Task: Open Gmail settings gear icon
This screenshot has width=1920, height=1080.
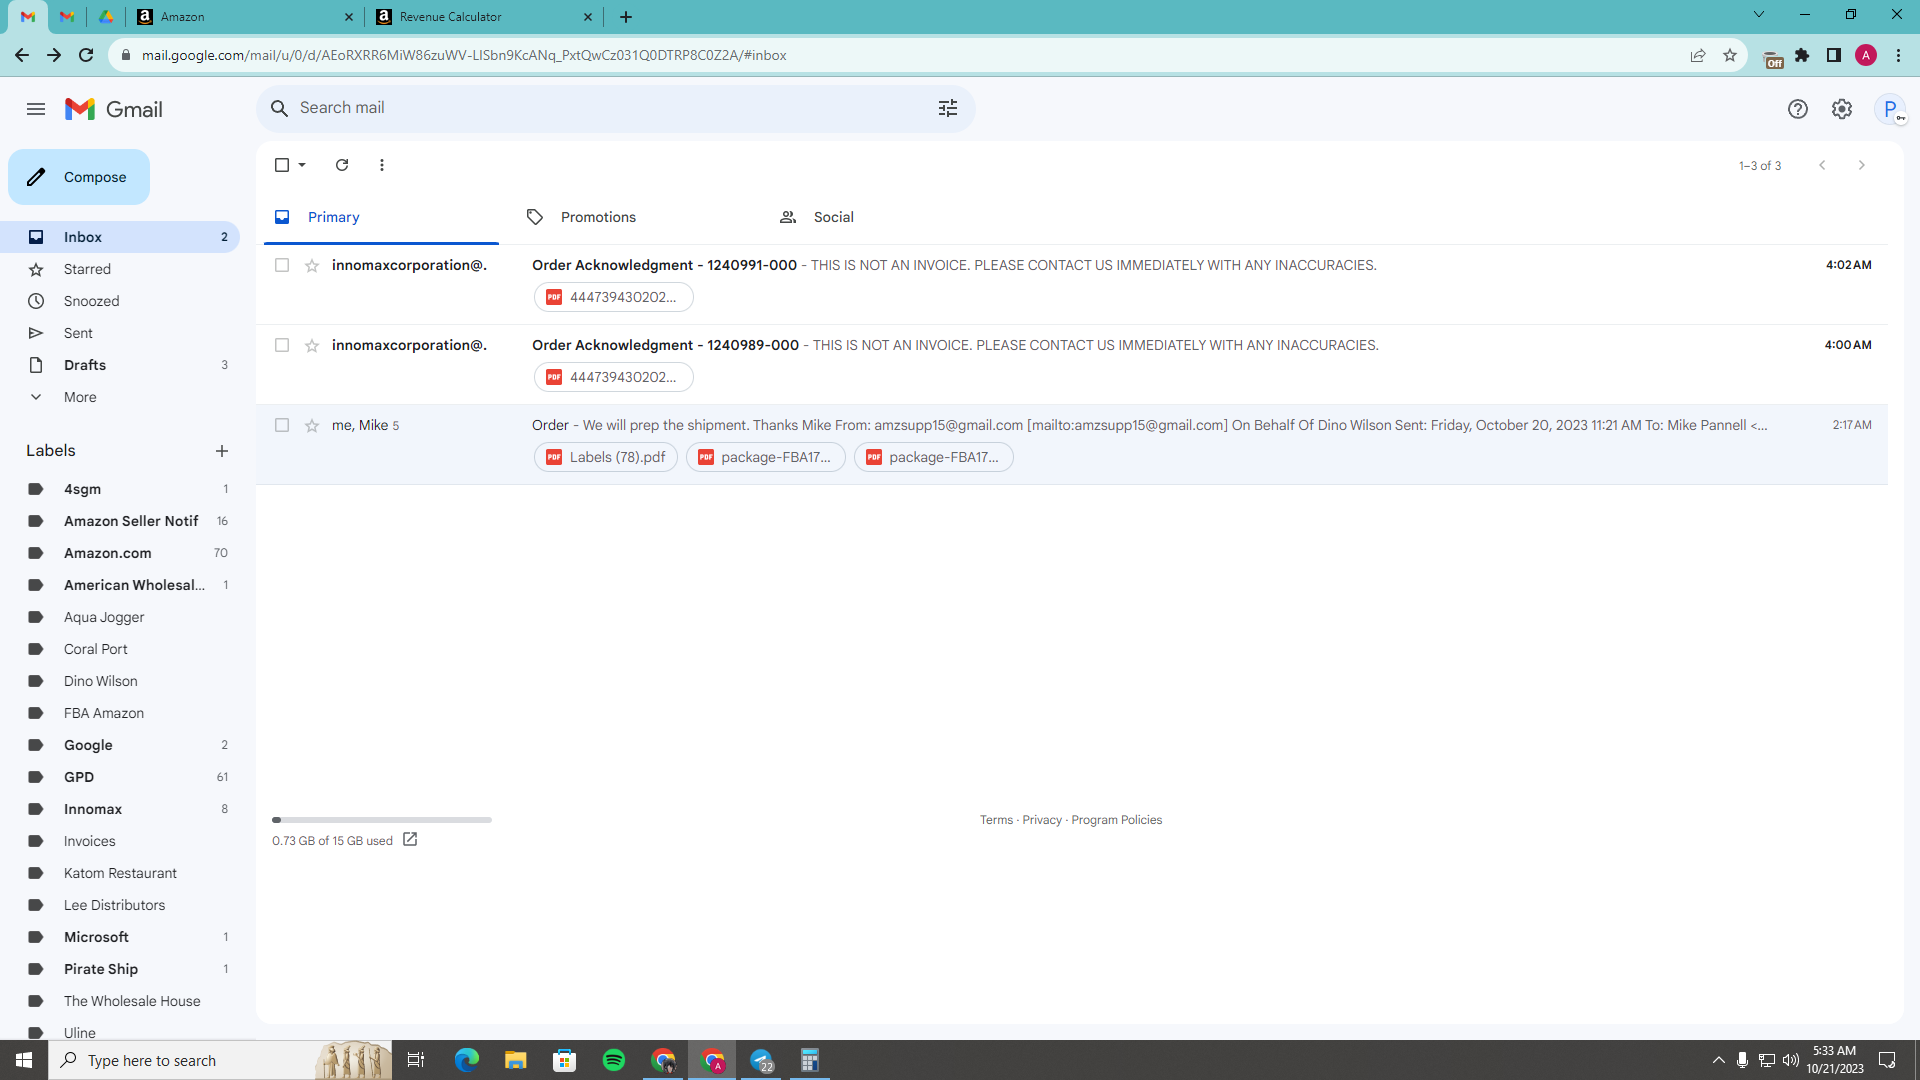Action: [1842, 109]
